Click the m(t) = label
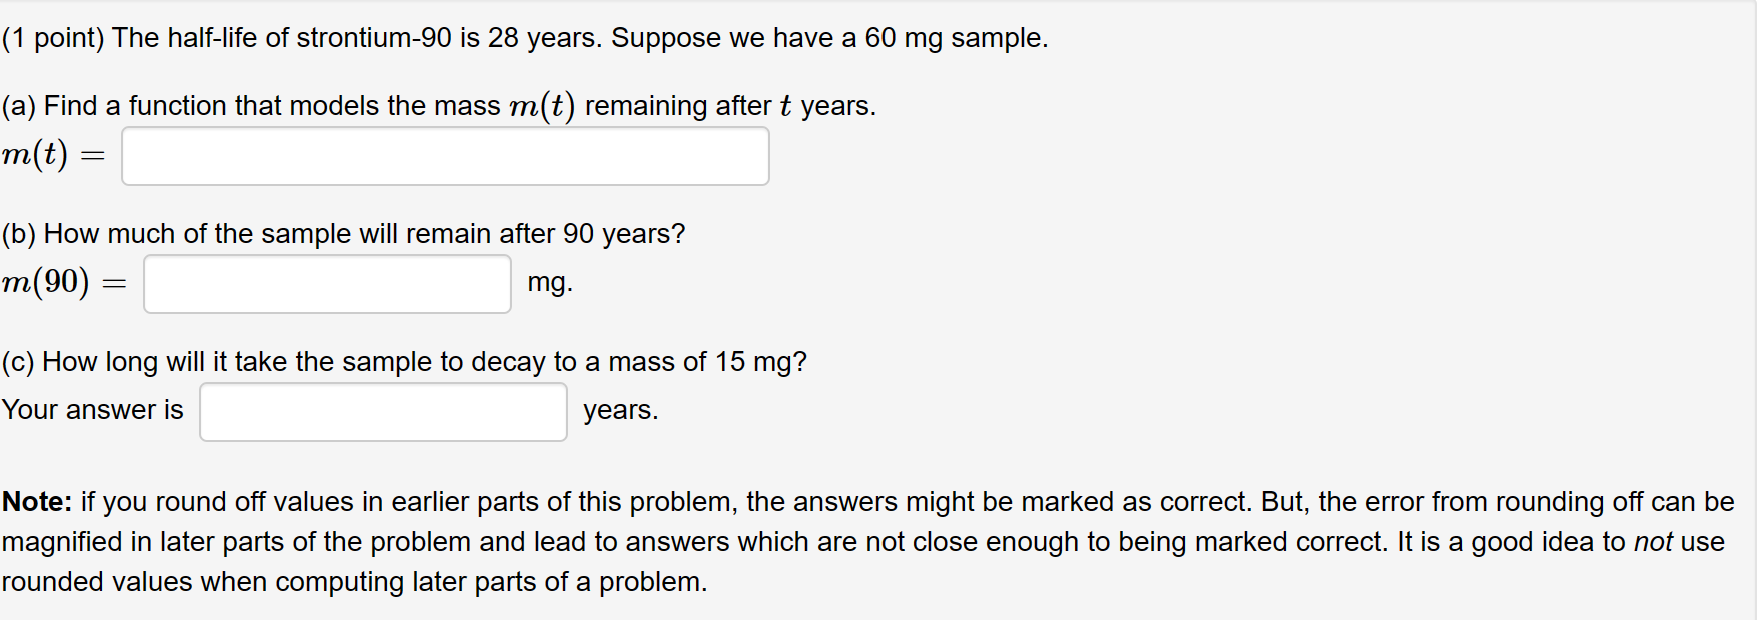The width and height of the screenshot is (1758, 620). click(52, 155)
